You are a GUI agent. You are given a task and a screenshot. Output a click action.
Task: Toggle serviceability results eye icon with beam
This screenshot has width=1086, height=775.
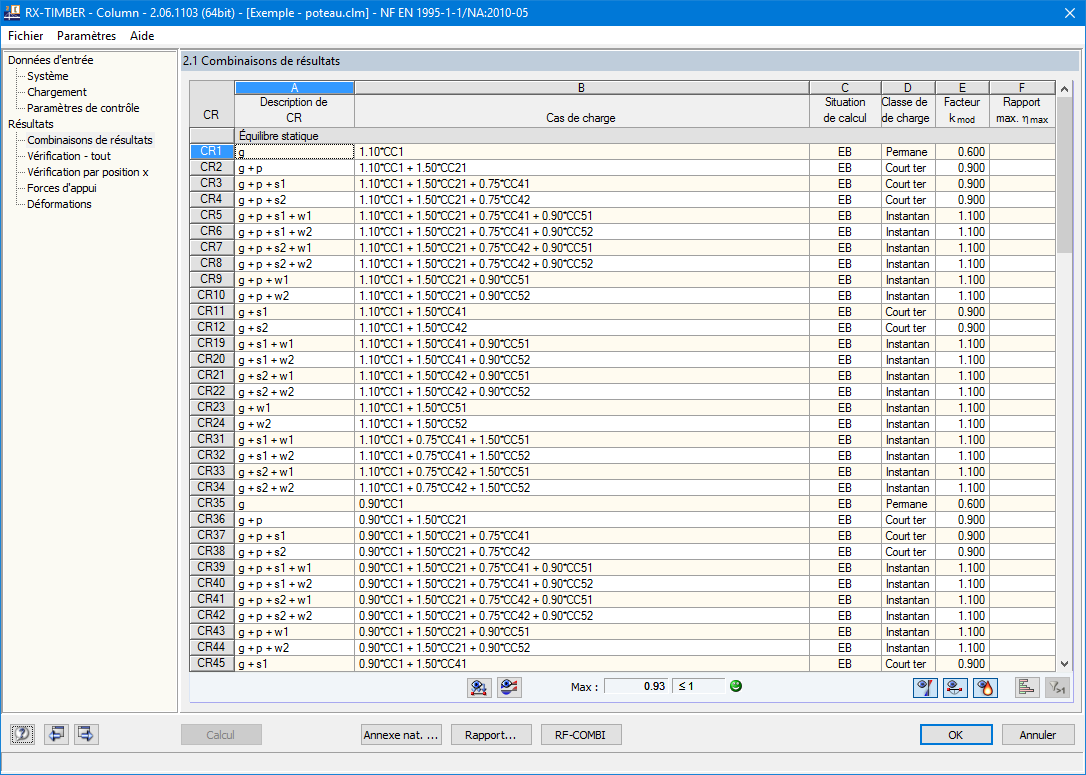(956, 688)
